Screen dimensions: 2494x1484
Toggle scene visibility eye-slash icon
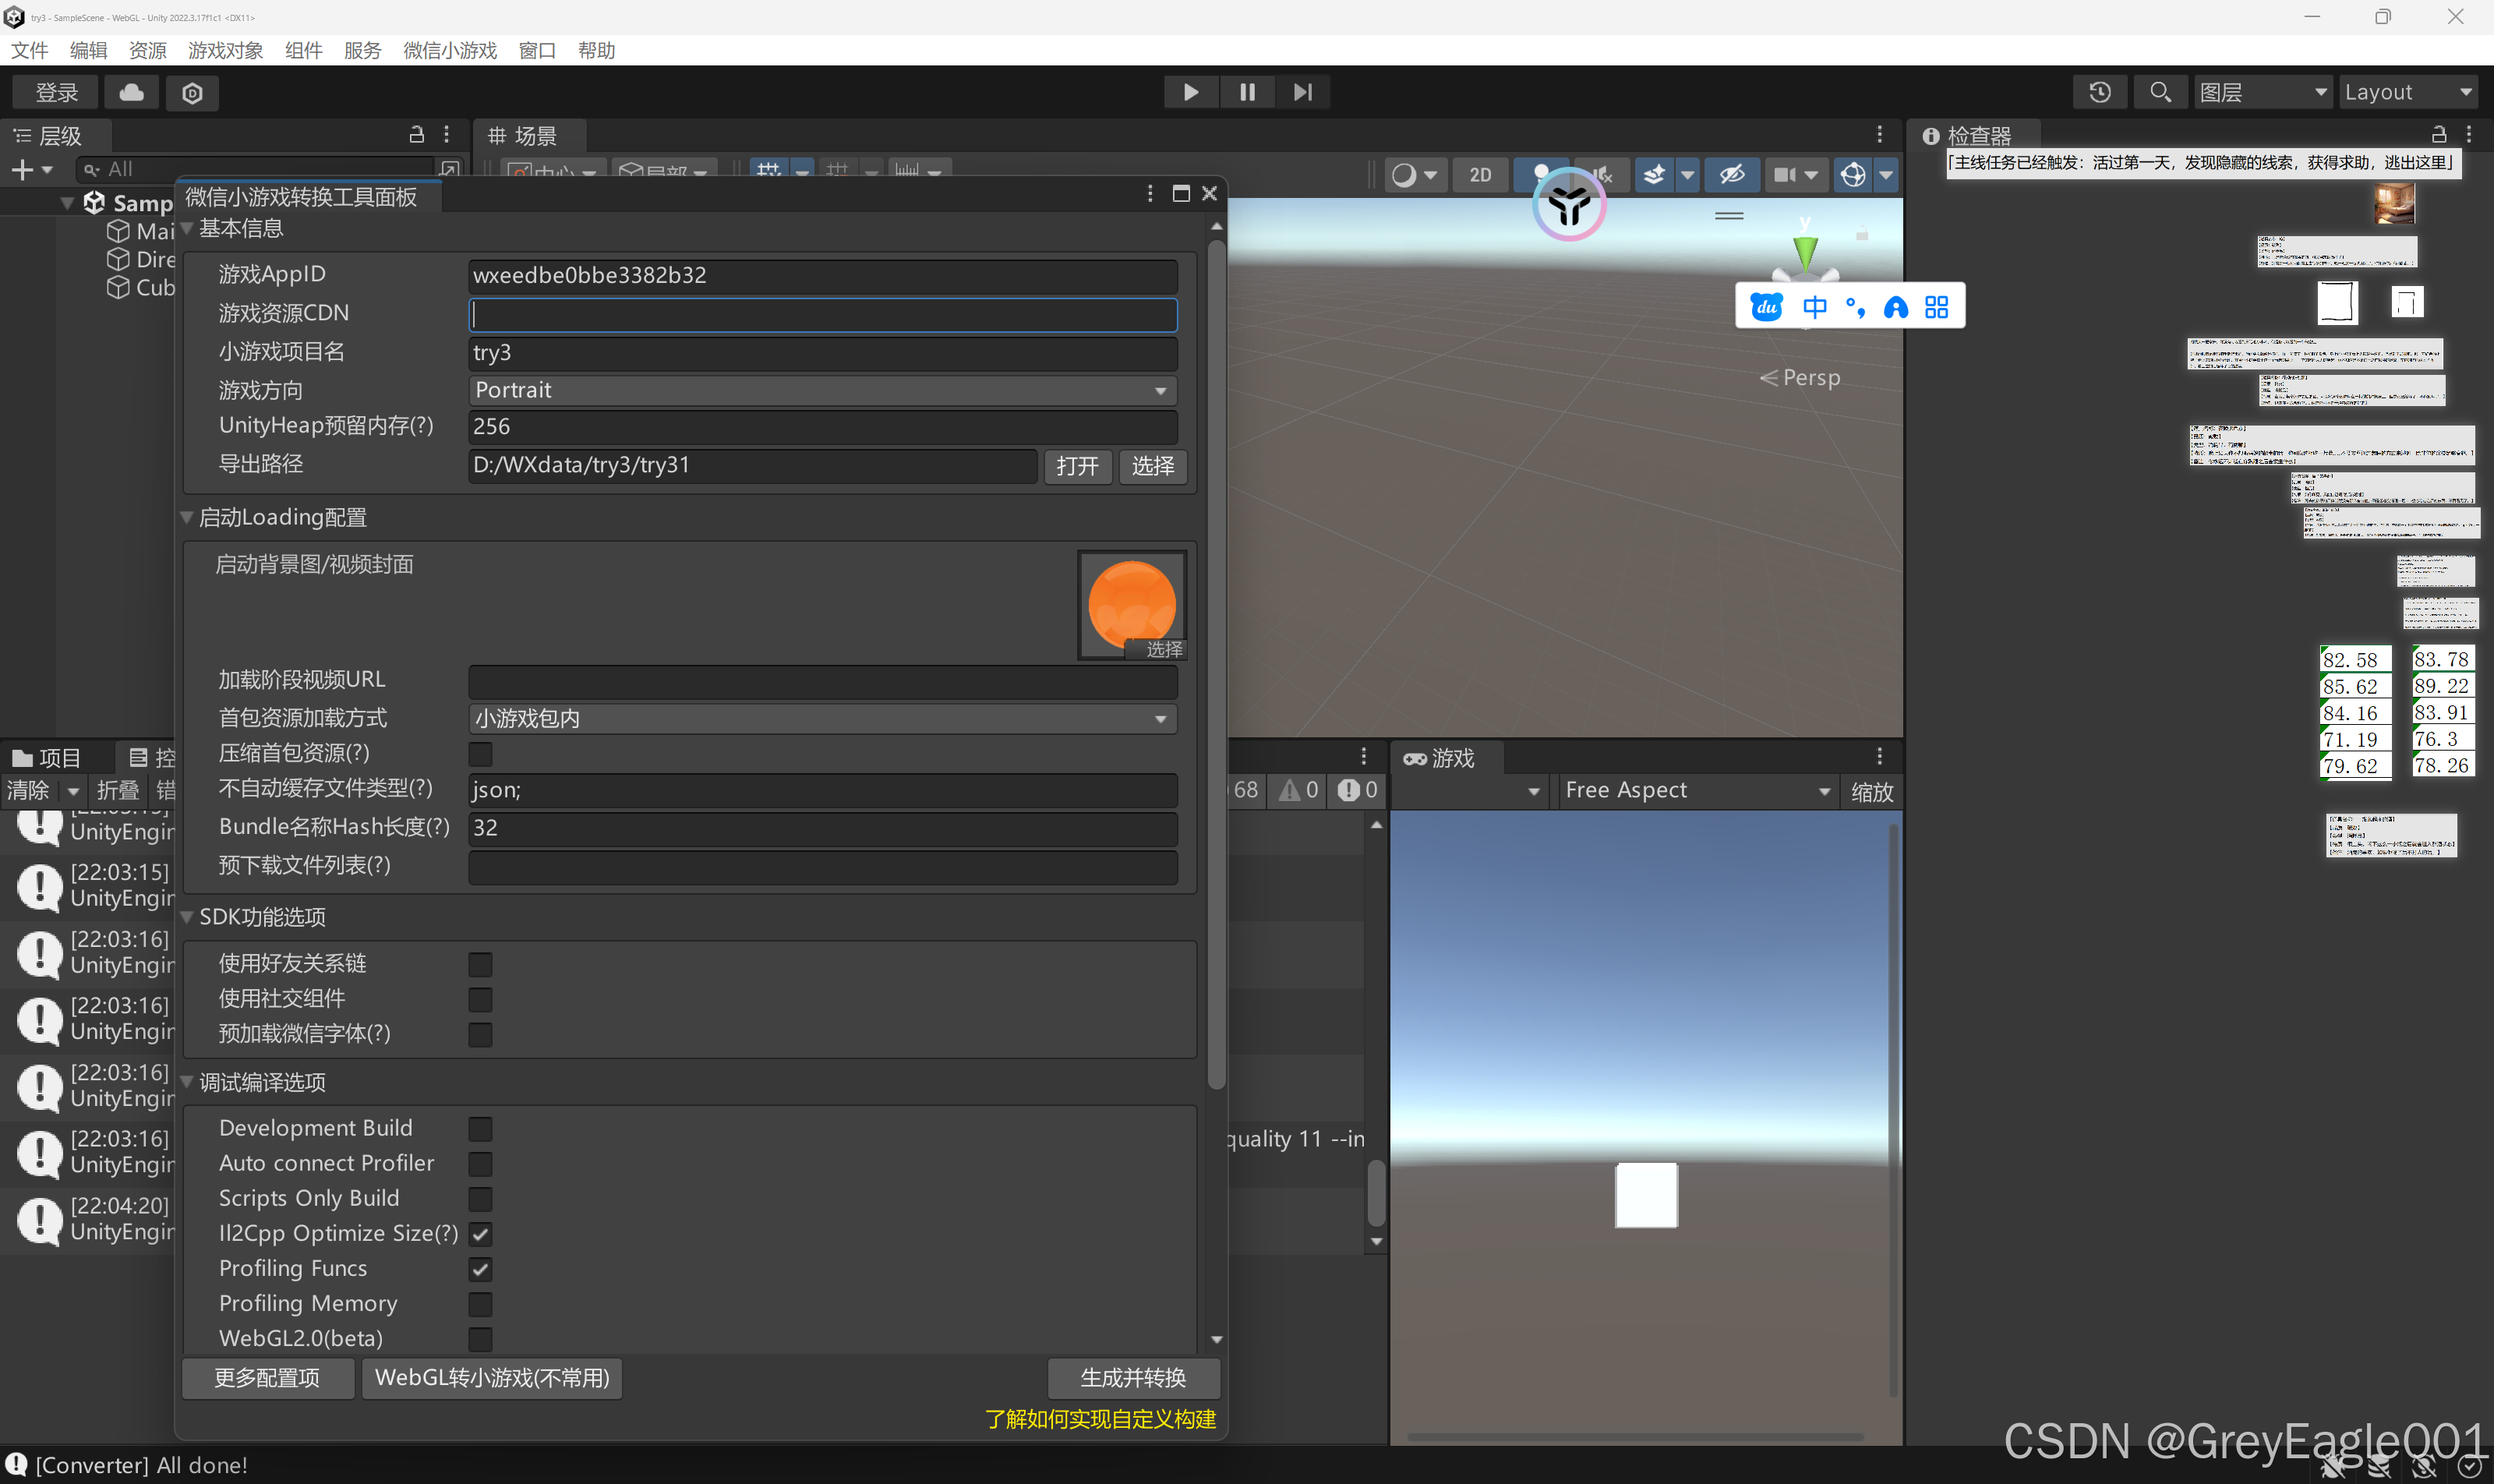point(1732,175)
